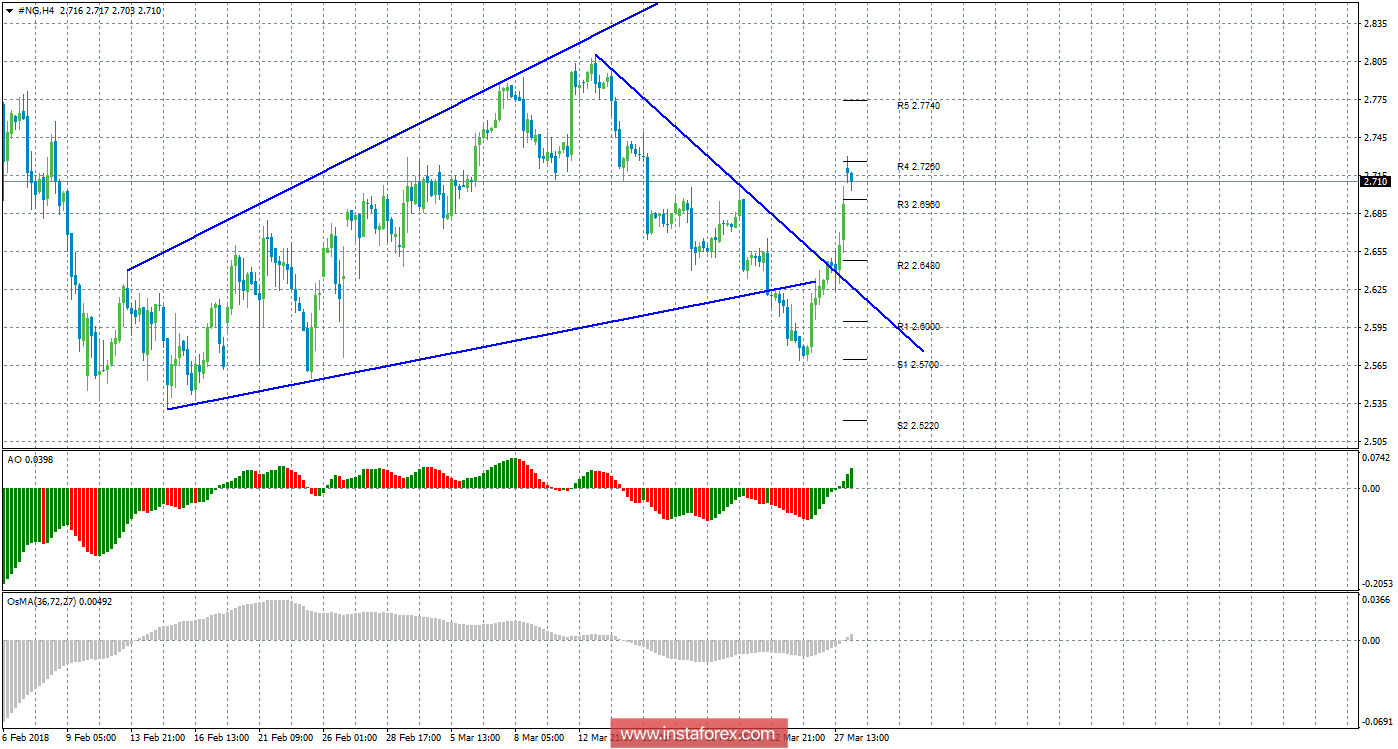This screenshot has width=1398, height=749.
Task: Click the 2.535 price axis value
Action: click(1376, 403)
